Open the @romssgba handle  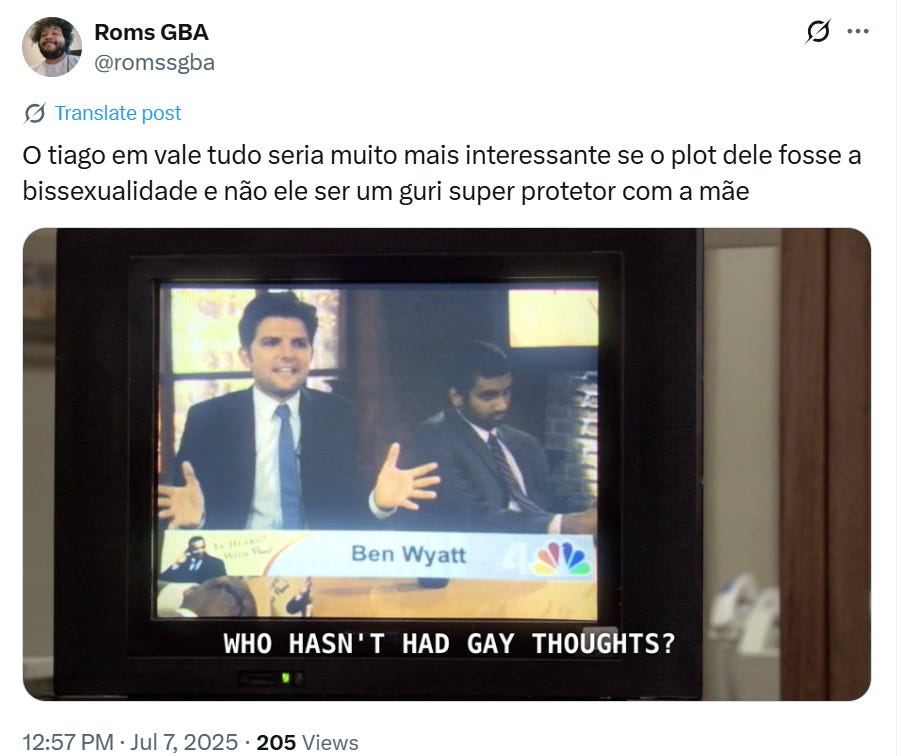click(154, 62)
